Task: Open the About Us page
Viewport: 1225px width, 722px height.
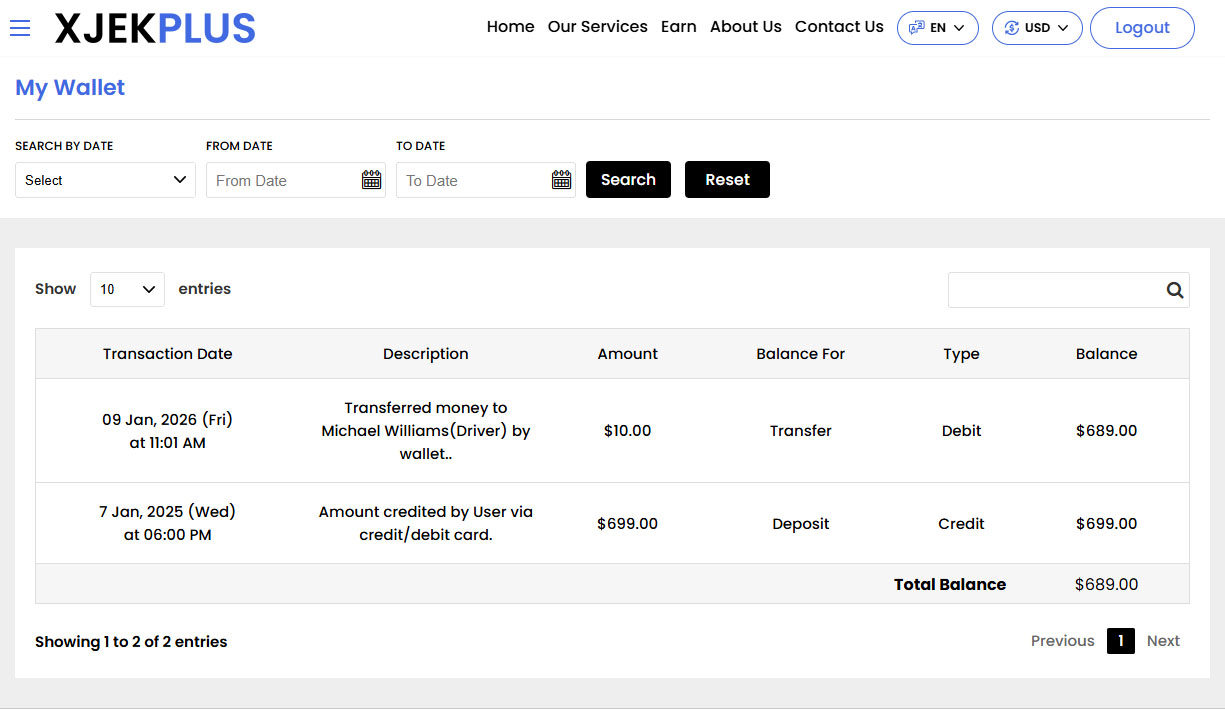Action: coord(745,27)
